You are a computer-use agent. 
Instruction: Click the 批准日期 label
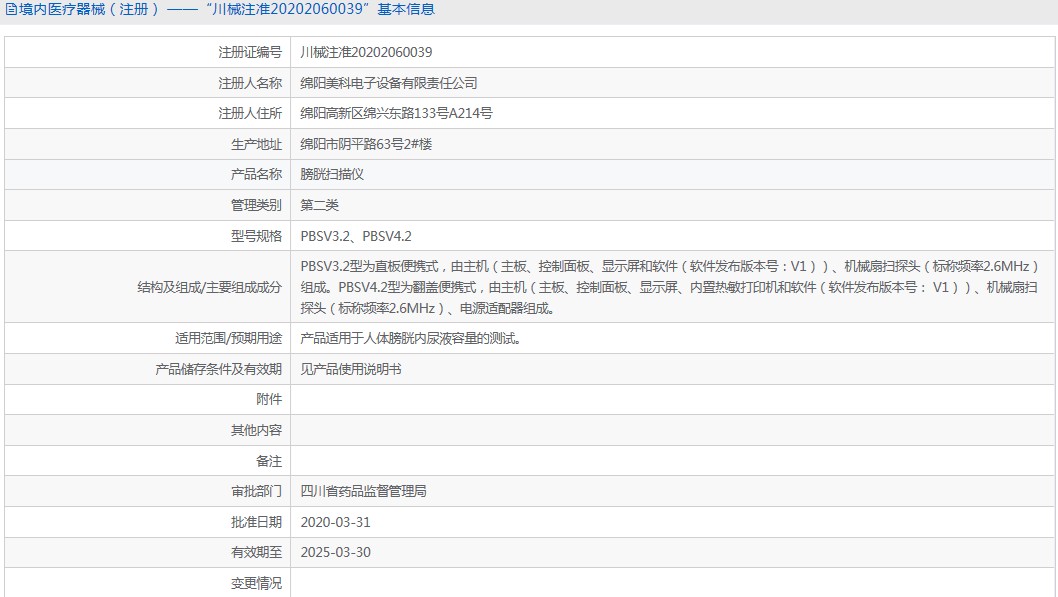[x=256, y=522]
